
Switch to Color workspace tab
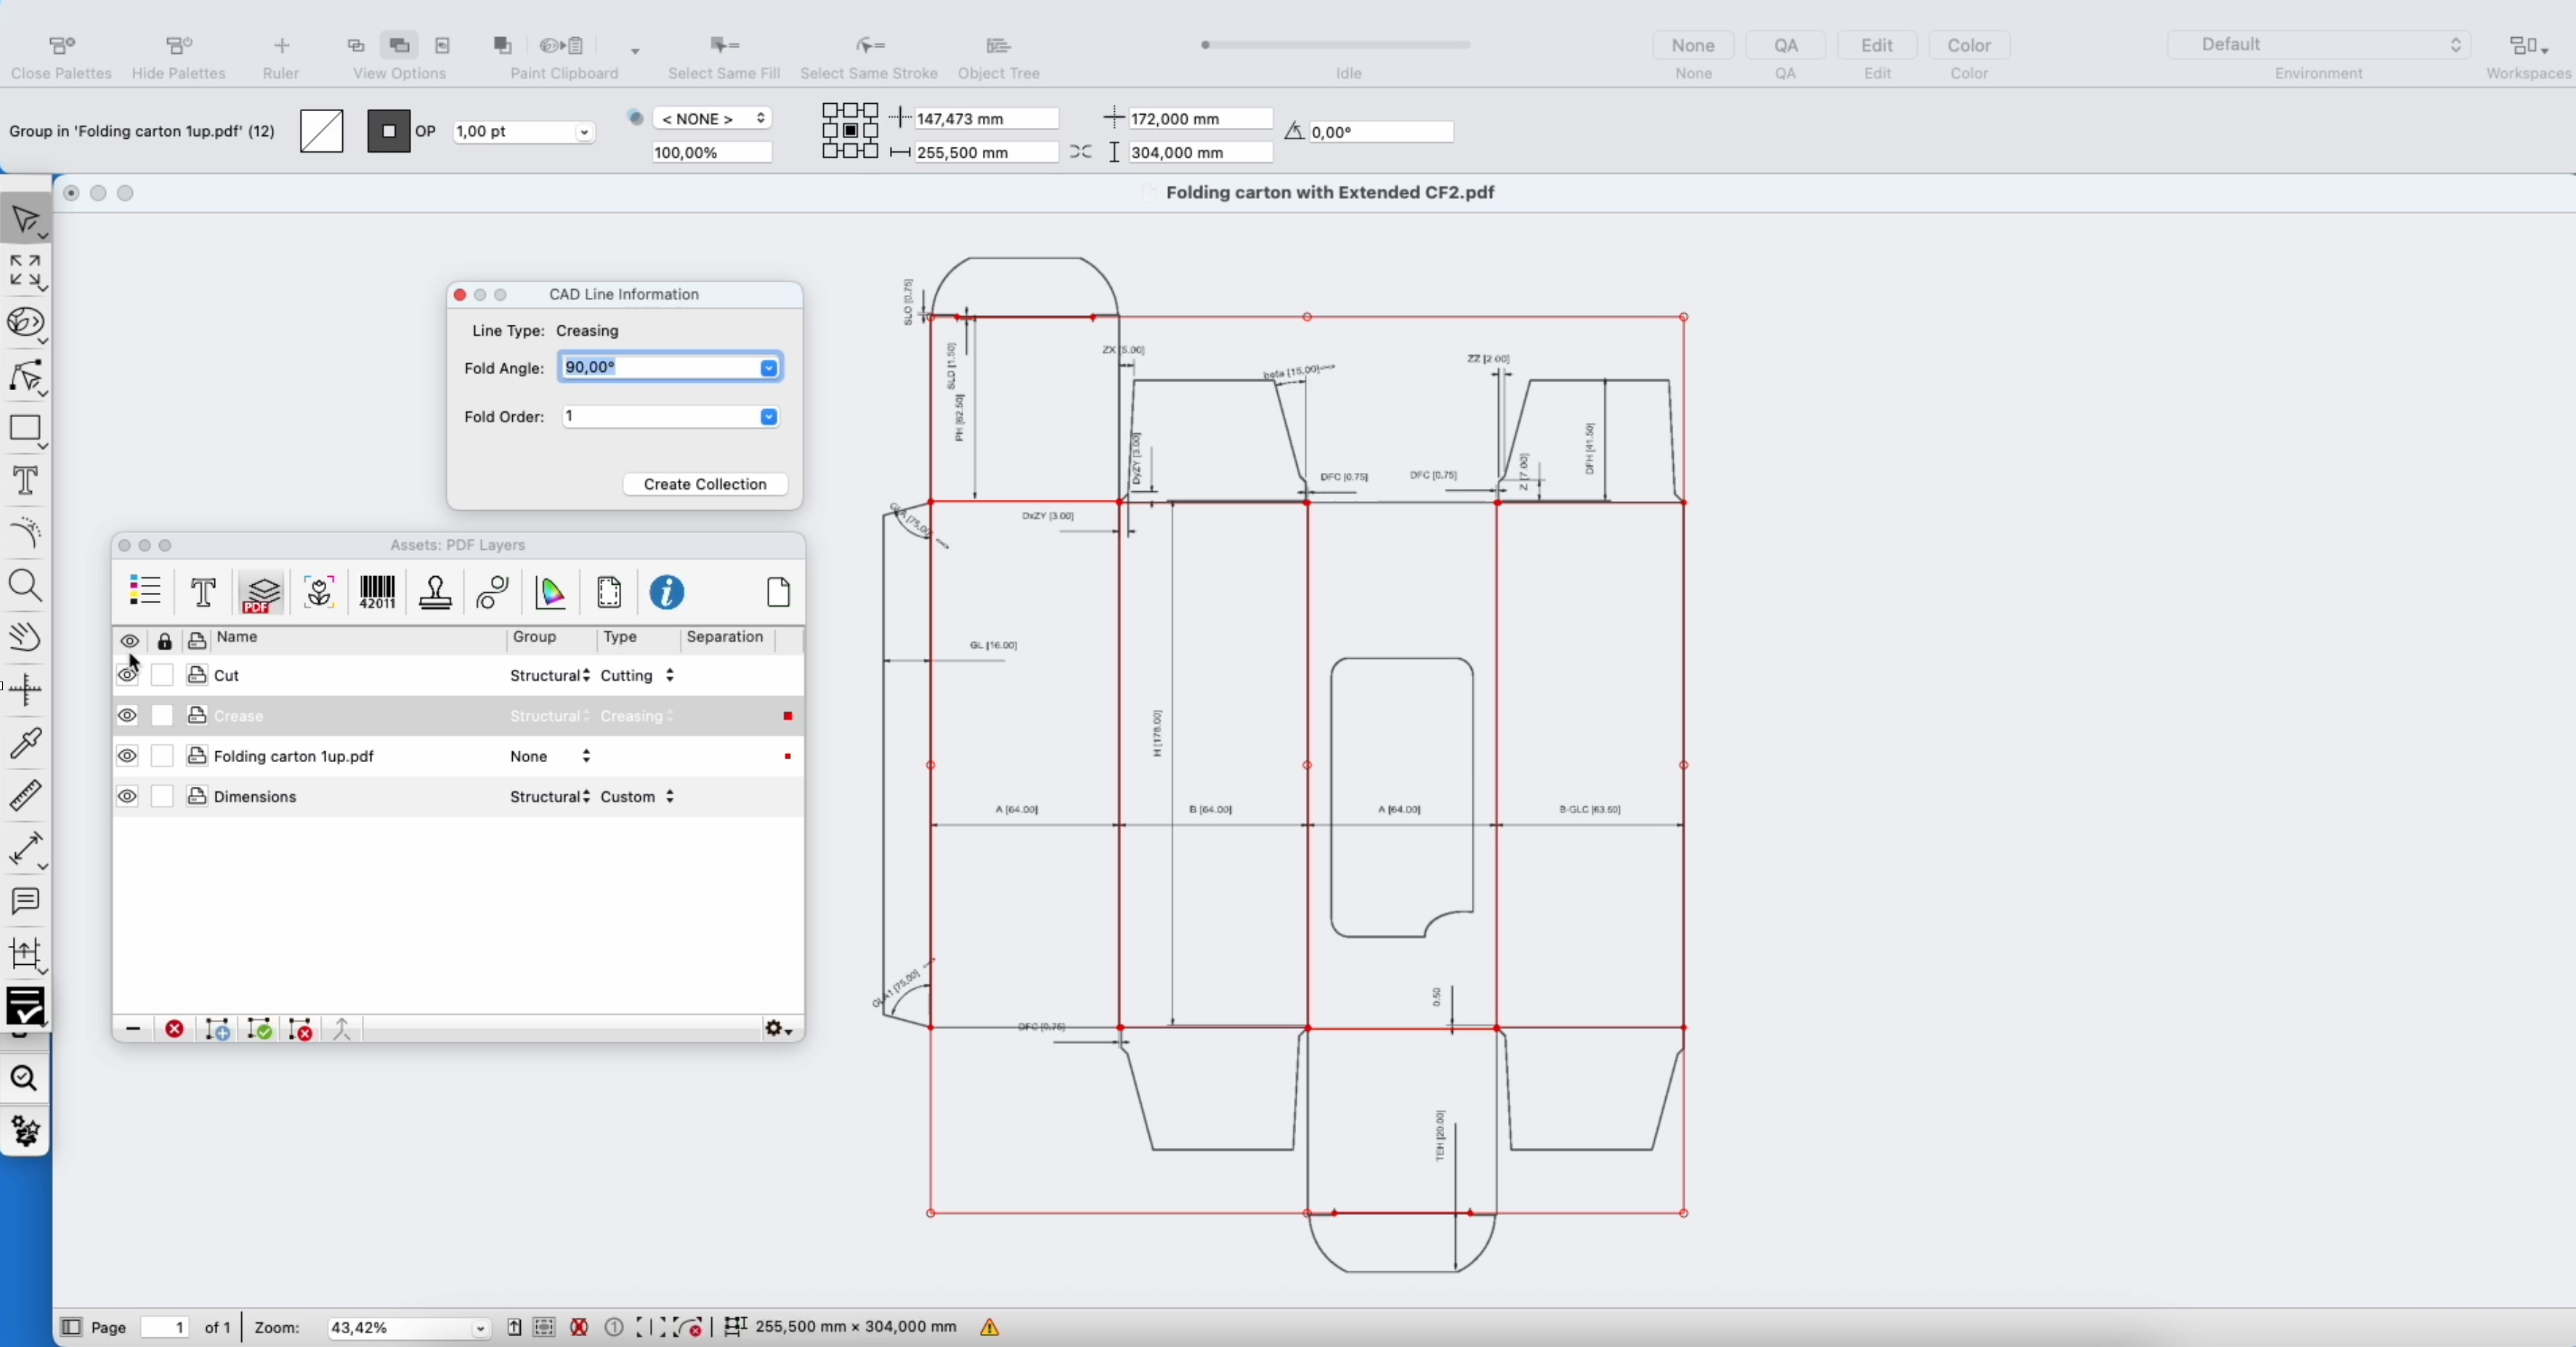click(1969, 46)
